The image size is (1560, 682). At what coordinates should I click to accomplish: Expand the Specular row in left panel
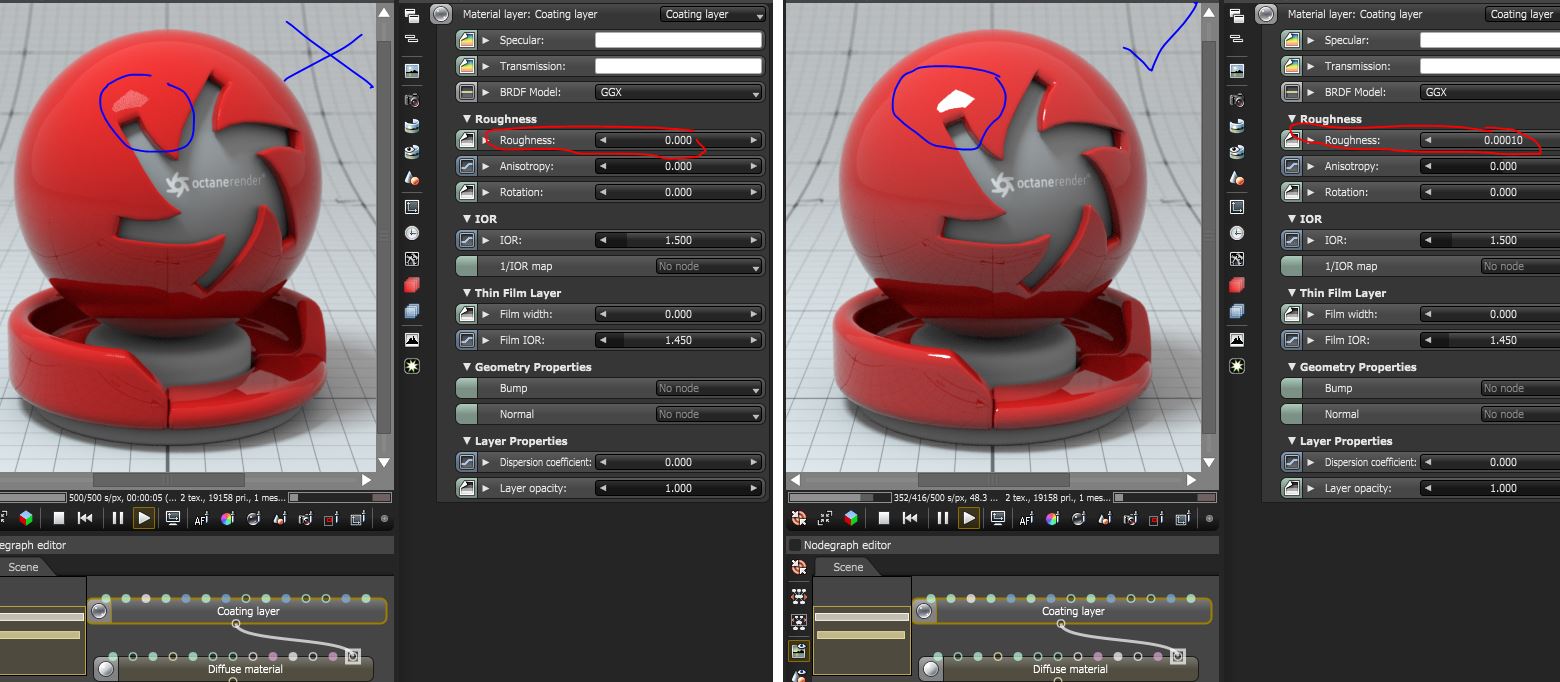click(x=487, y=40)
